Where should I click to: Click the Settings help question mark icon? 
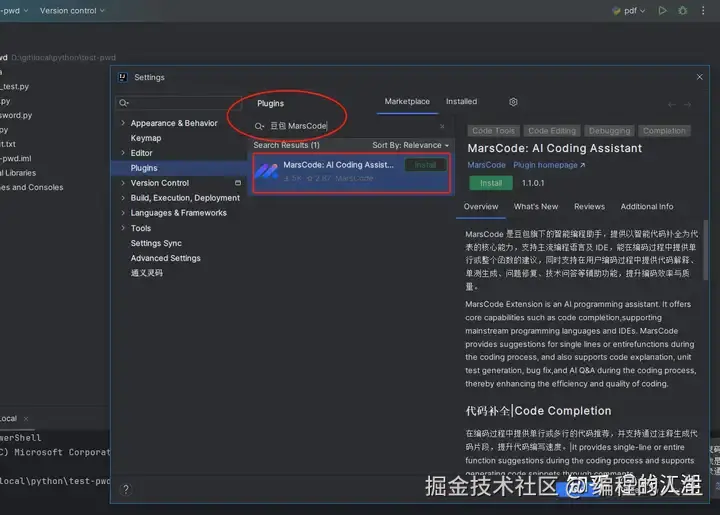click(126, 489)
